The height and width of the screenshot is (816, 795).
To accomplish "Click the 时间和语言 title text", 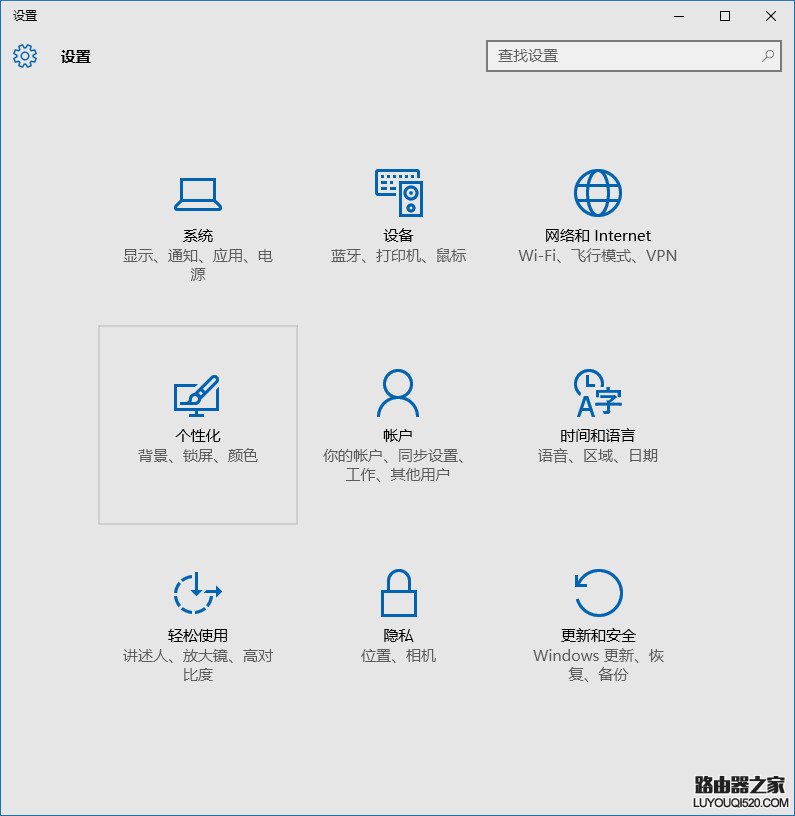I will pos(598,436).
